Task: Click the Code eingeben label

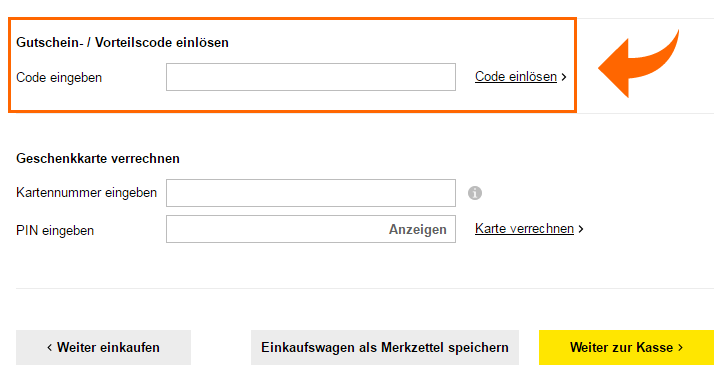Action: (x=59, y=77)
